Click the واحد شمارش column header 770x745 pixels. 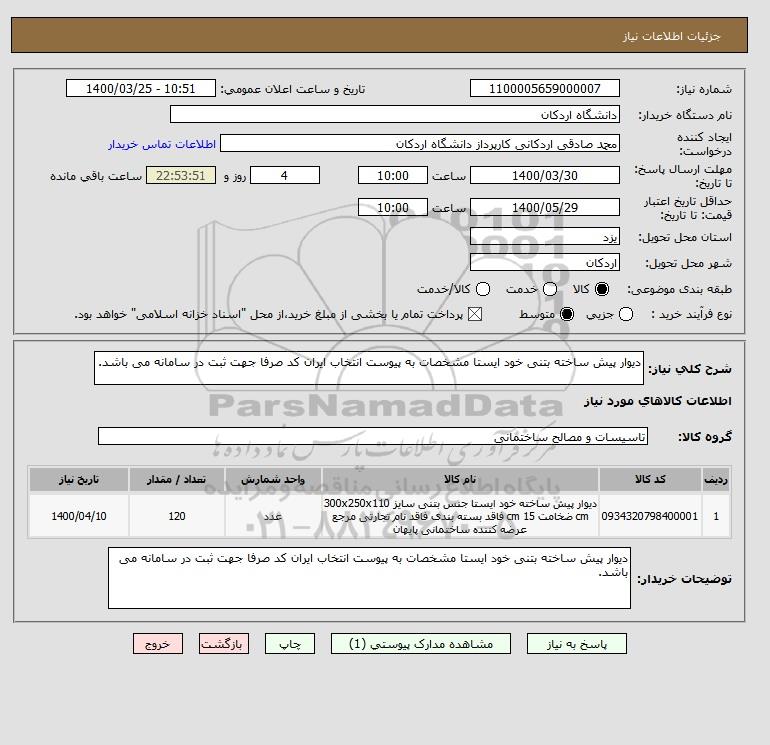(x=273, y=479)
